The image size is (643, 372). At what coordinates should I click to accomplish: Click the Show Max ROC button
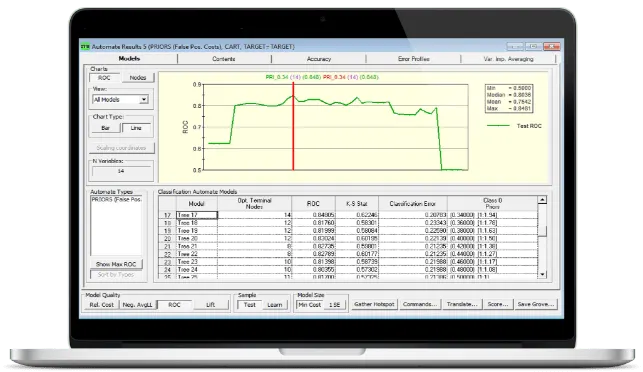(116, 264)
